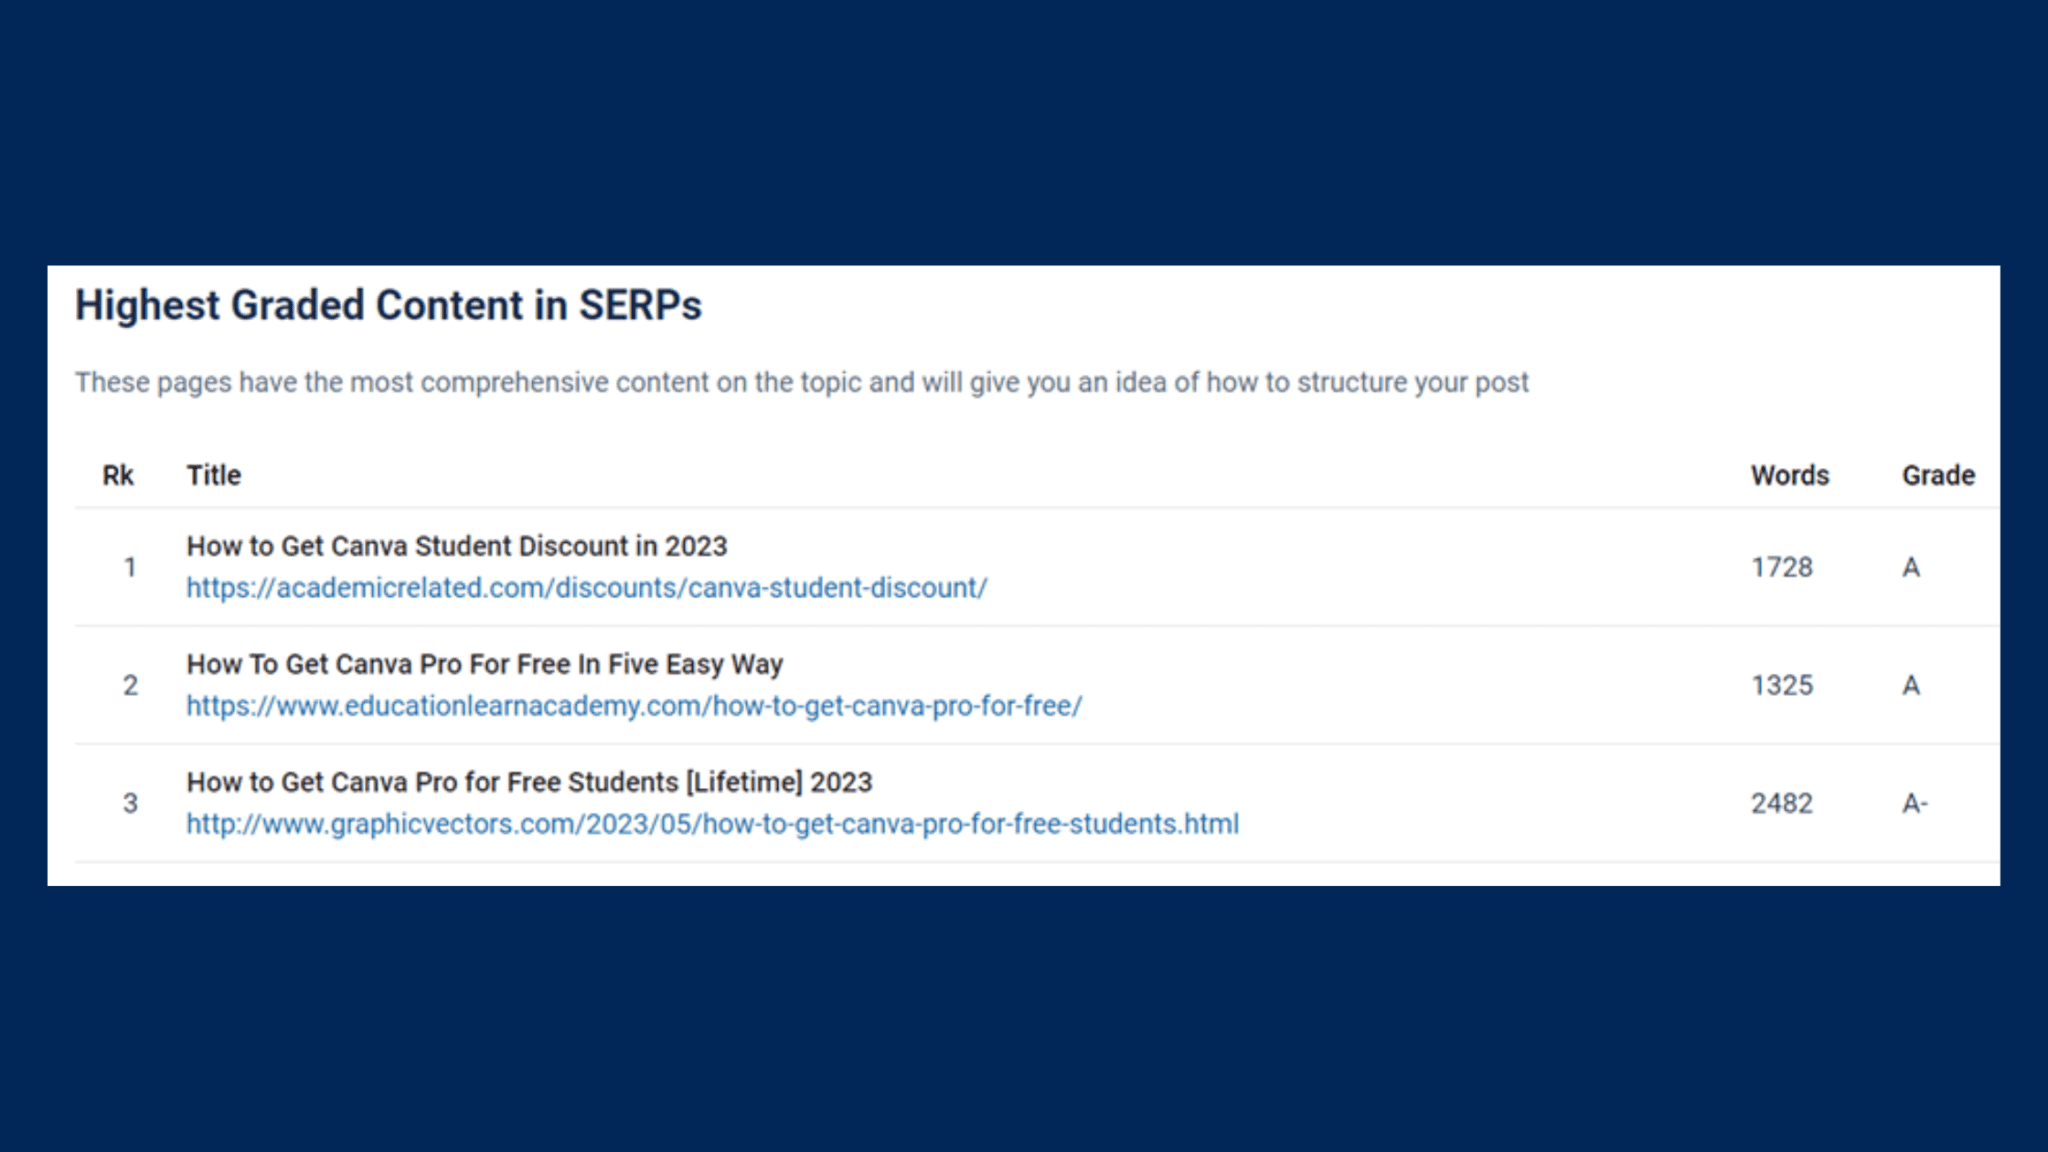The width and height of the screenshot is (2048, 1152).
Task: Select title 'How to Get Canva Student Discount in 2023'
Action: click(457, 546)
